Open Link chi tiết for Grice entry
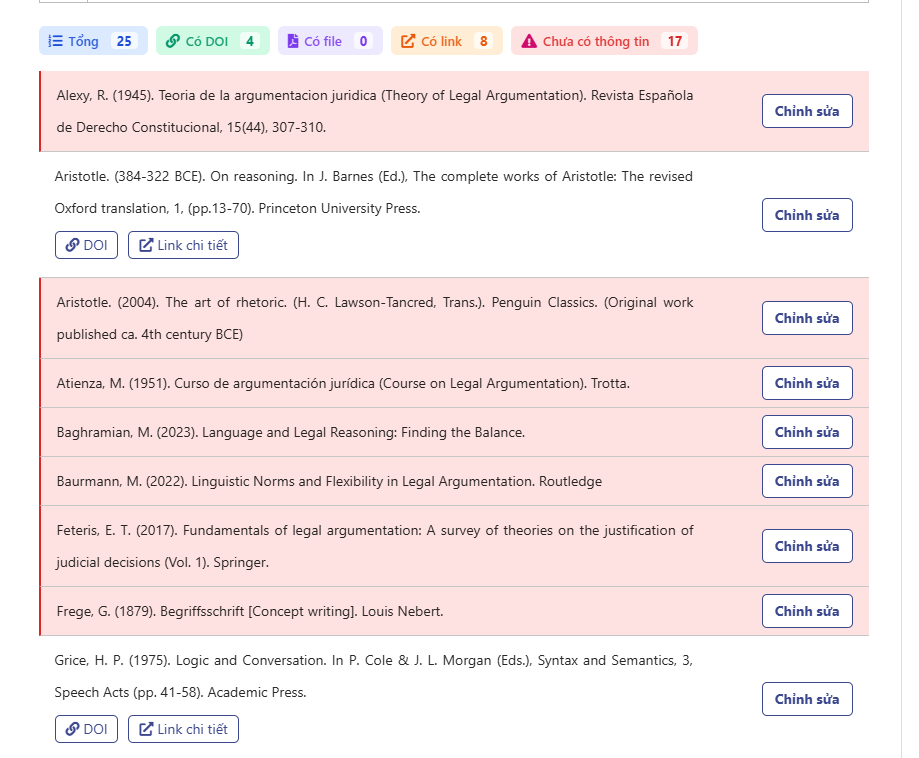Screen dimensions: 919x758 [183, 729]
